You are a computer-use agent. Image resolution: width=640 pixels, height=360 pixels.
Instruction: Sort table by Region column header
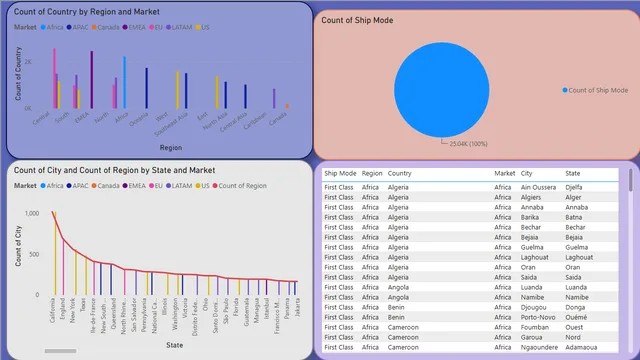[x=372, y=173]
